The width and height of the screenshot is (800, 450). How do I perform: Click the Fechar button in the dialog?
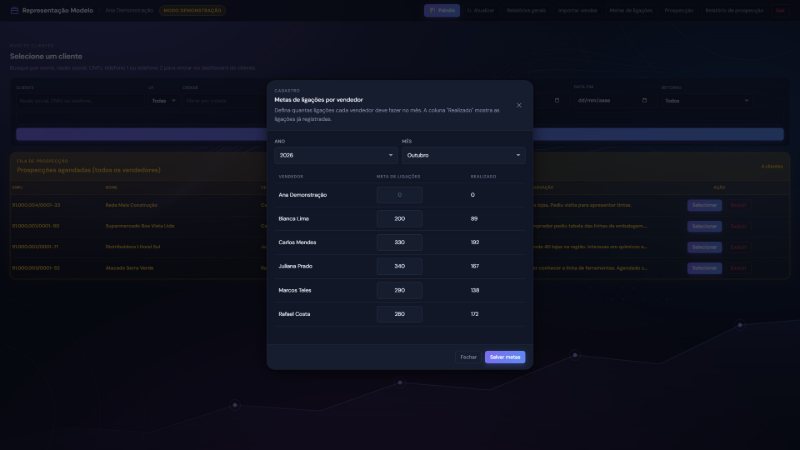pos(468,357)
